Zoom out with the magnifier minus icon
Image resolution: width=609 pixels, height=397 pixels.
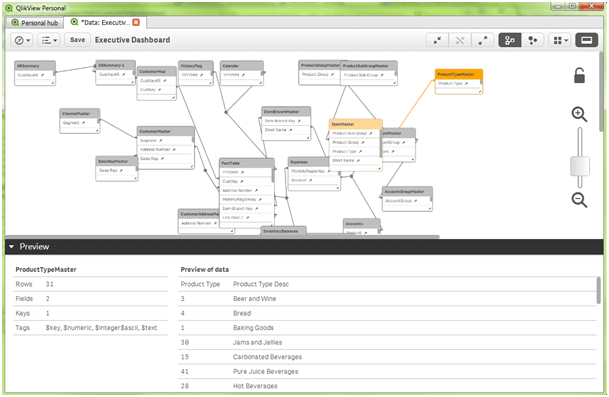point(579,200)
